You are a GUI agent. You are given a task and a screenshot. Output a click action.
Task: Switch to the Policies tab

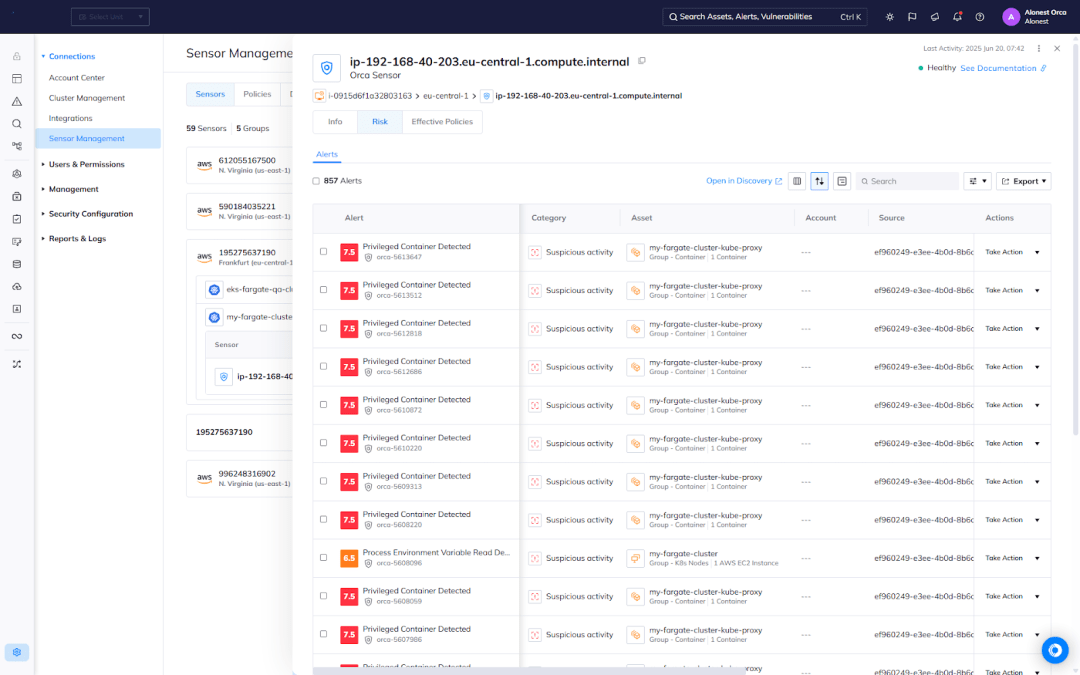click(257, 94)
